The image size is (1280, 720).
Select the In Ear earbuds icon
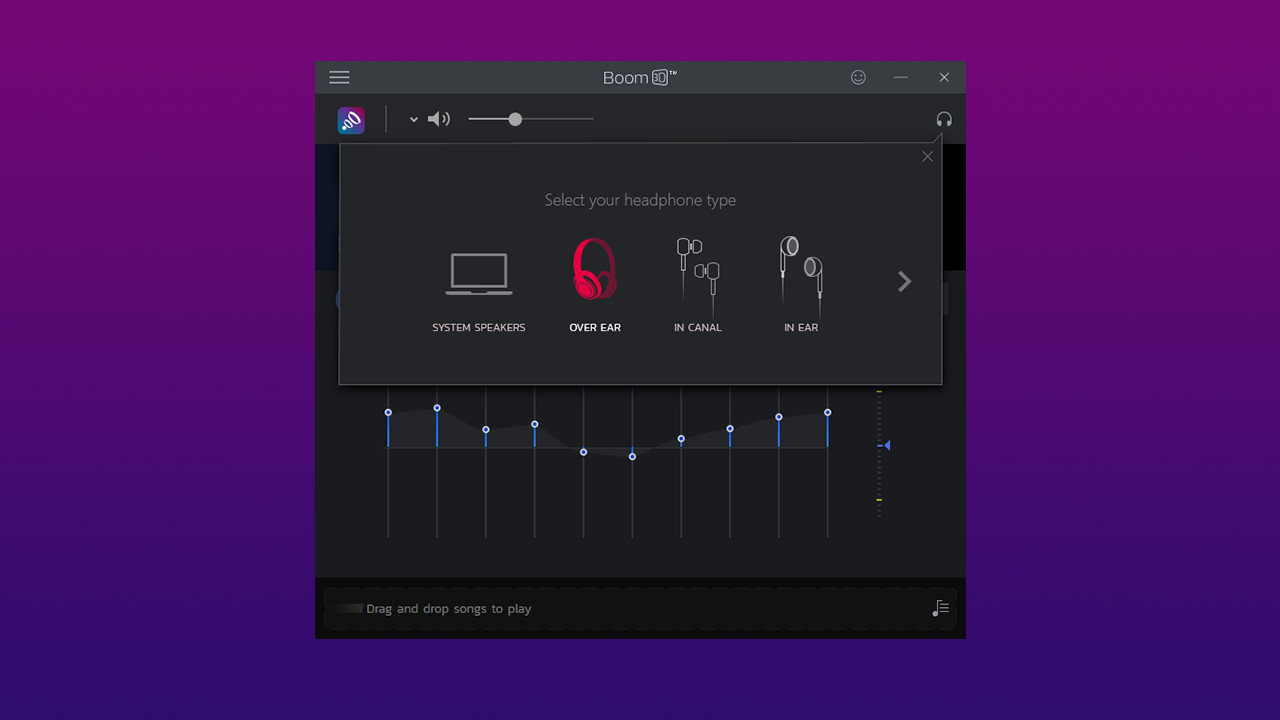pos(801,268)
